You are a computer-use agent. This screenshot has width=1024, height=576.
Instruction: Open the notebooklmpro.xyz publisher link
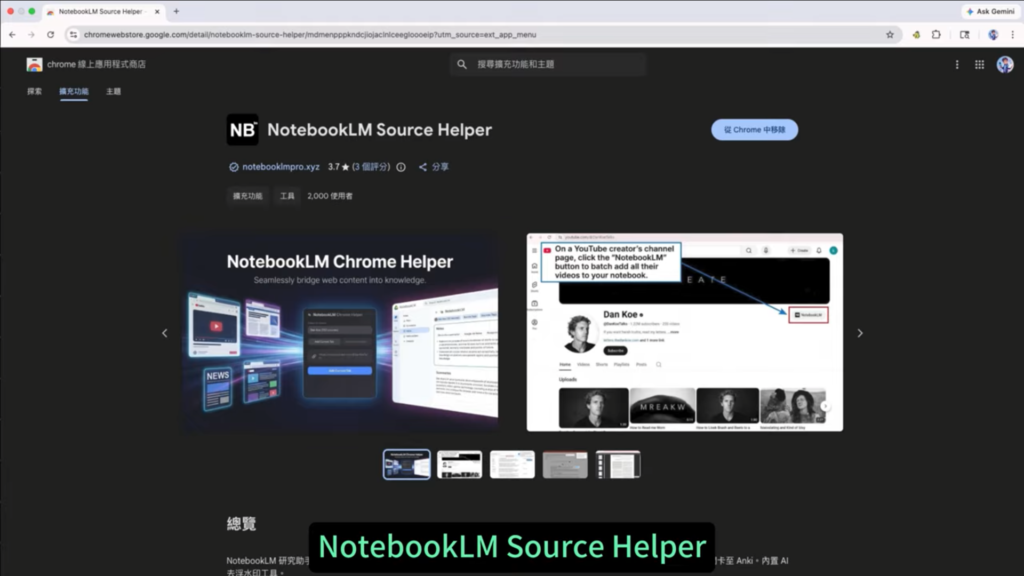[x=281, y=167]
